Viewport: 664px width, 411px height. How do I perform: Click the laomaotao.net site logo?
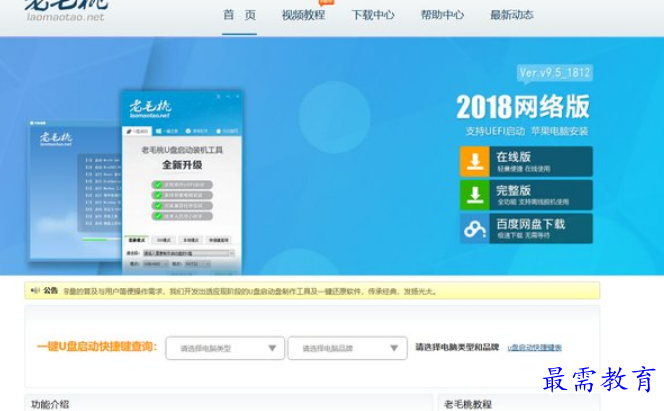[65, 11]
